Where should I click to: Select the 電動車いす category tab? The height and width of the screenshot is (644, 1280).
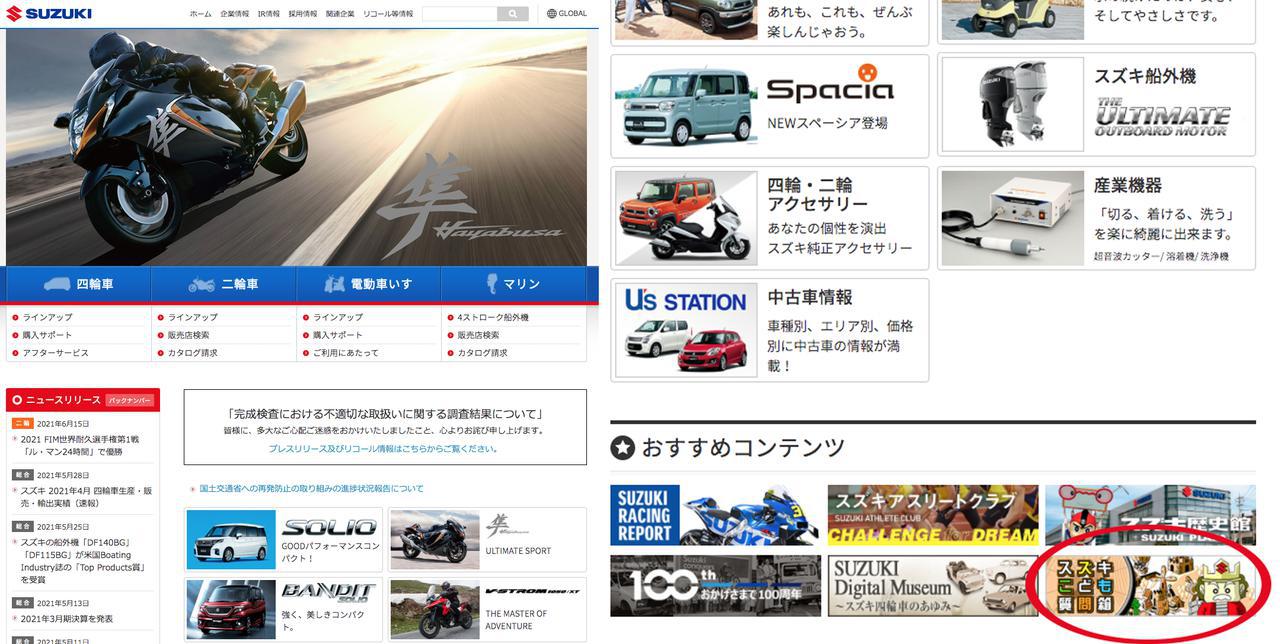[368, 284]
